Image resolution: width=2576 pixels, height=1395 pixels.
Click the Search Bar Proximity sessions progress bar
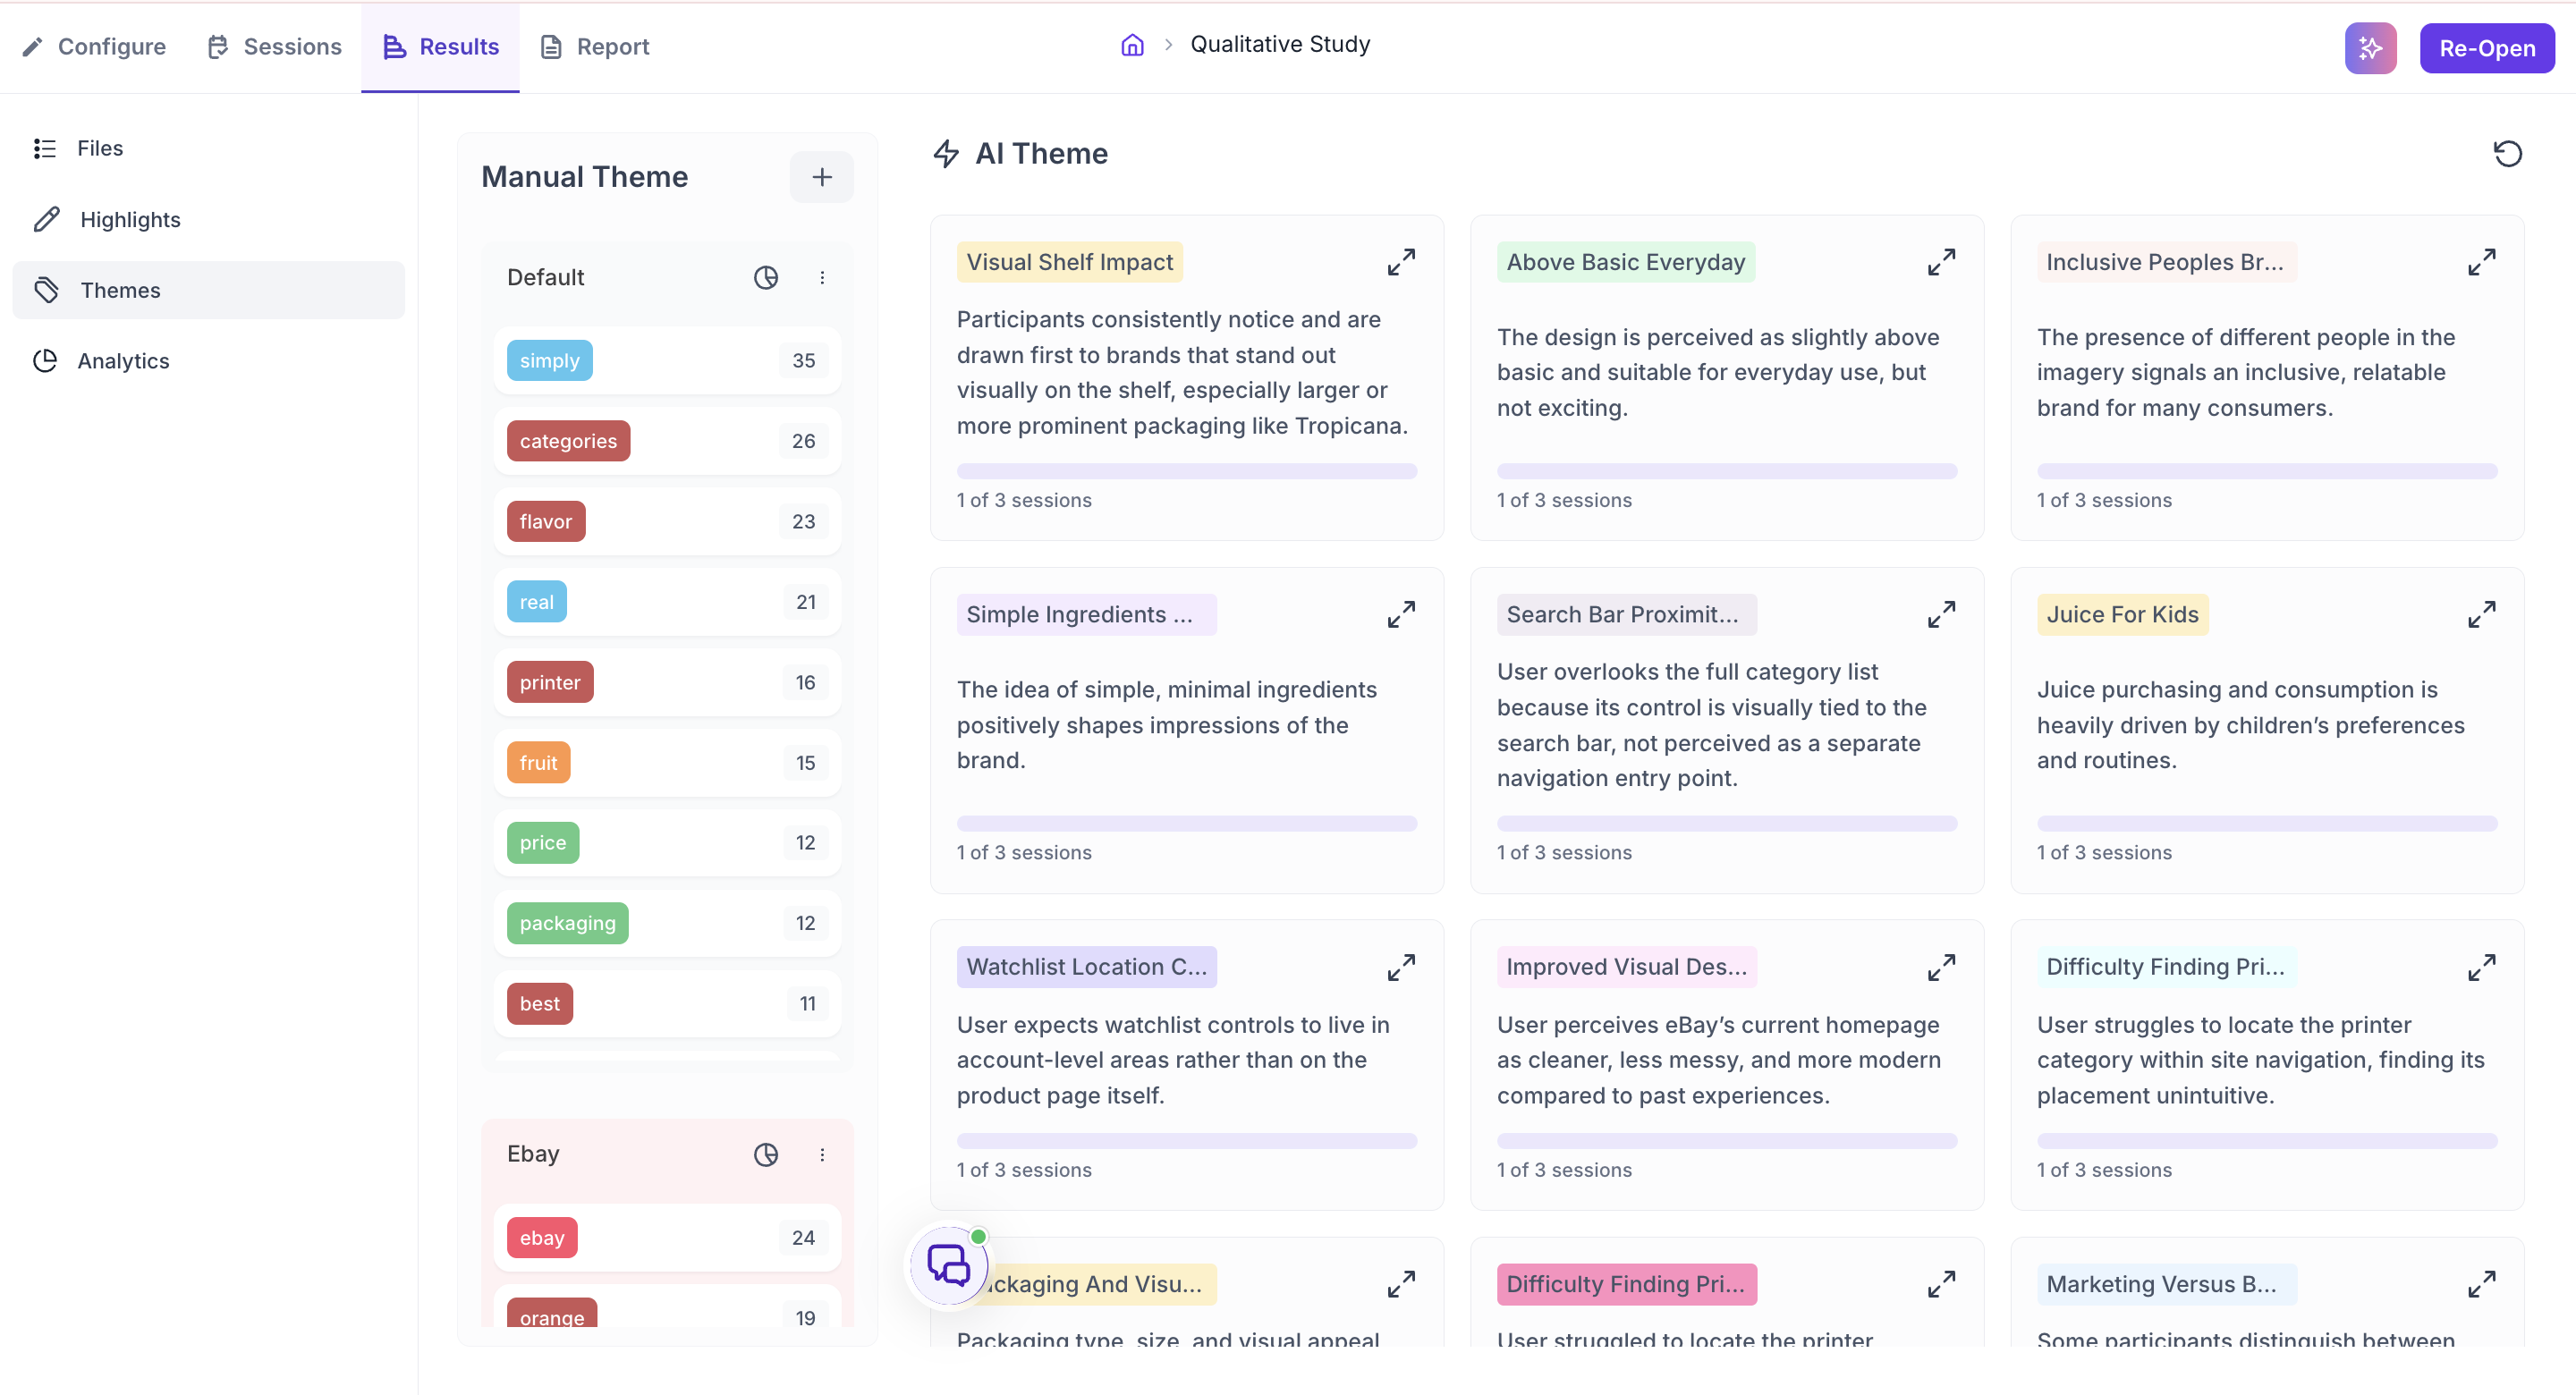tap(1726, 824)
